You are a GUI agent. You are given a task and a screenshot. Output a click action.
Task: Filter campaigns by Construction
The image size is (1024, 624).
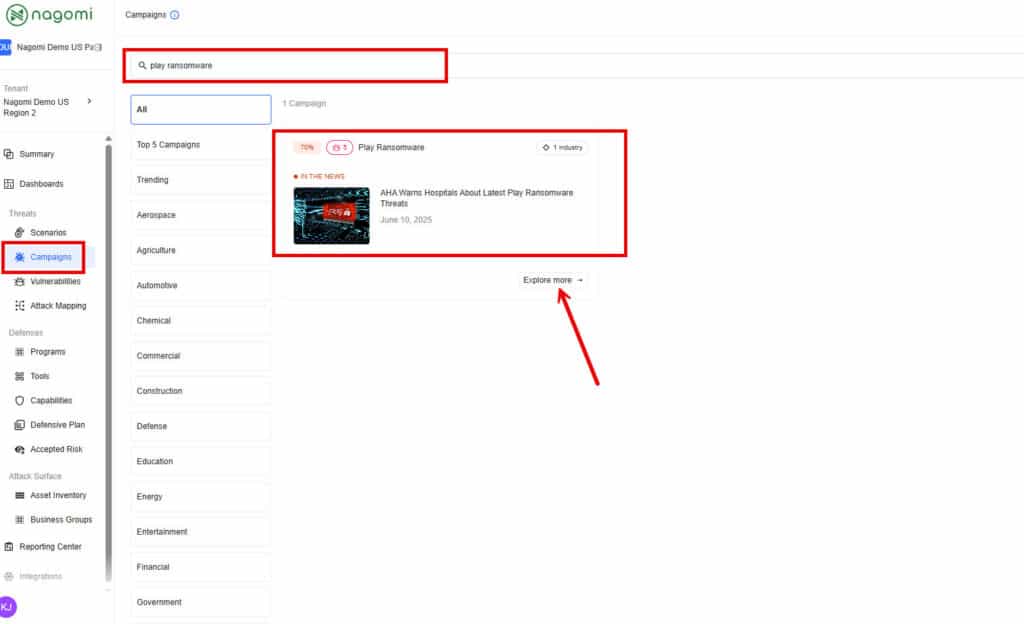tap(200, 391)
